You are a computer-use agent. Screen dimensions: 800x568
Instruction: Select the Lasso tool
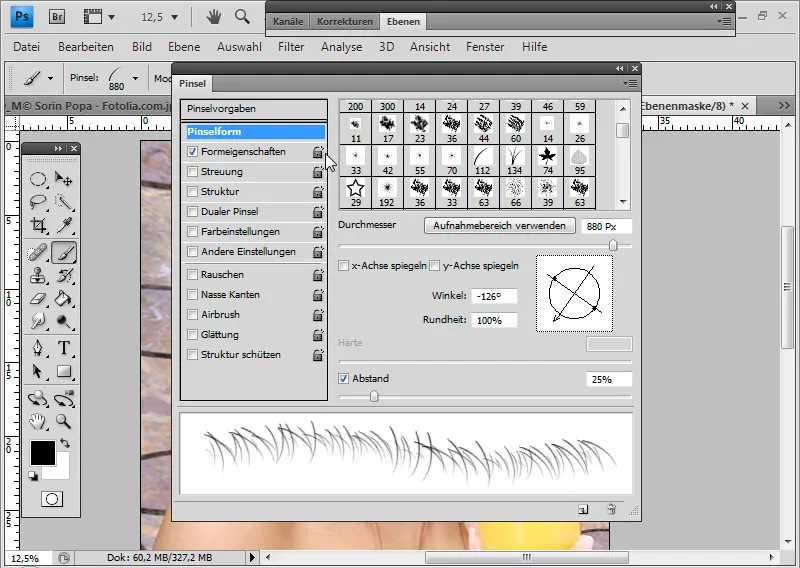click(38, 202)
